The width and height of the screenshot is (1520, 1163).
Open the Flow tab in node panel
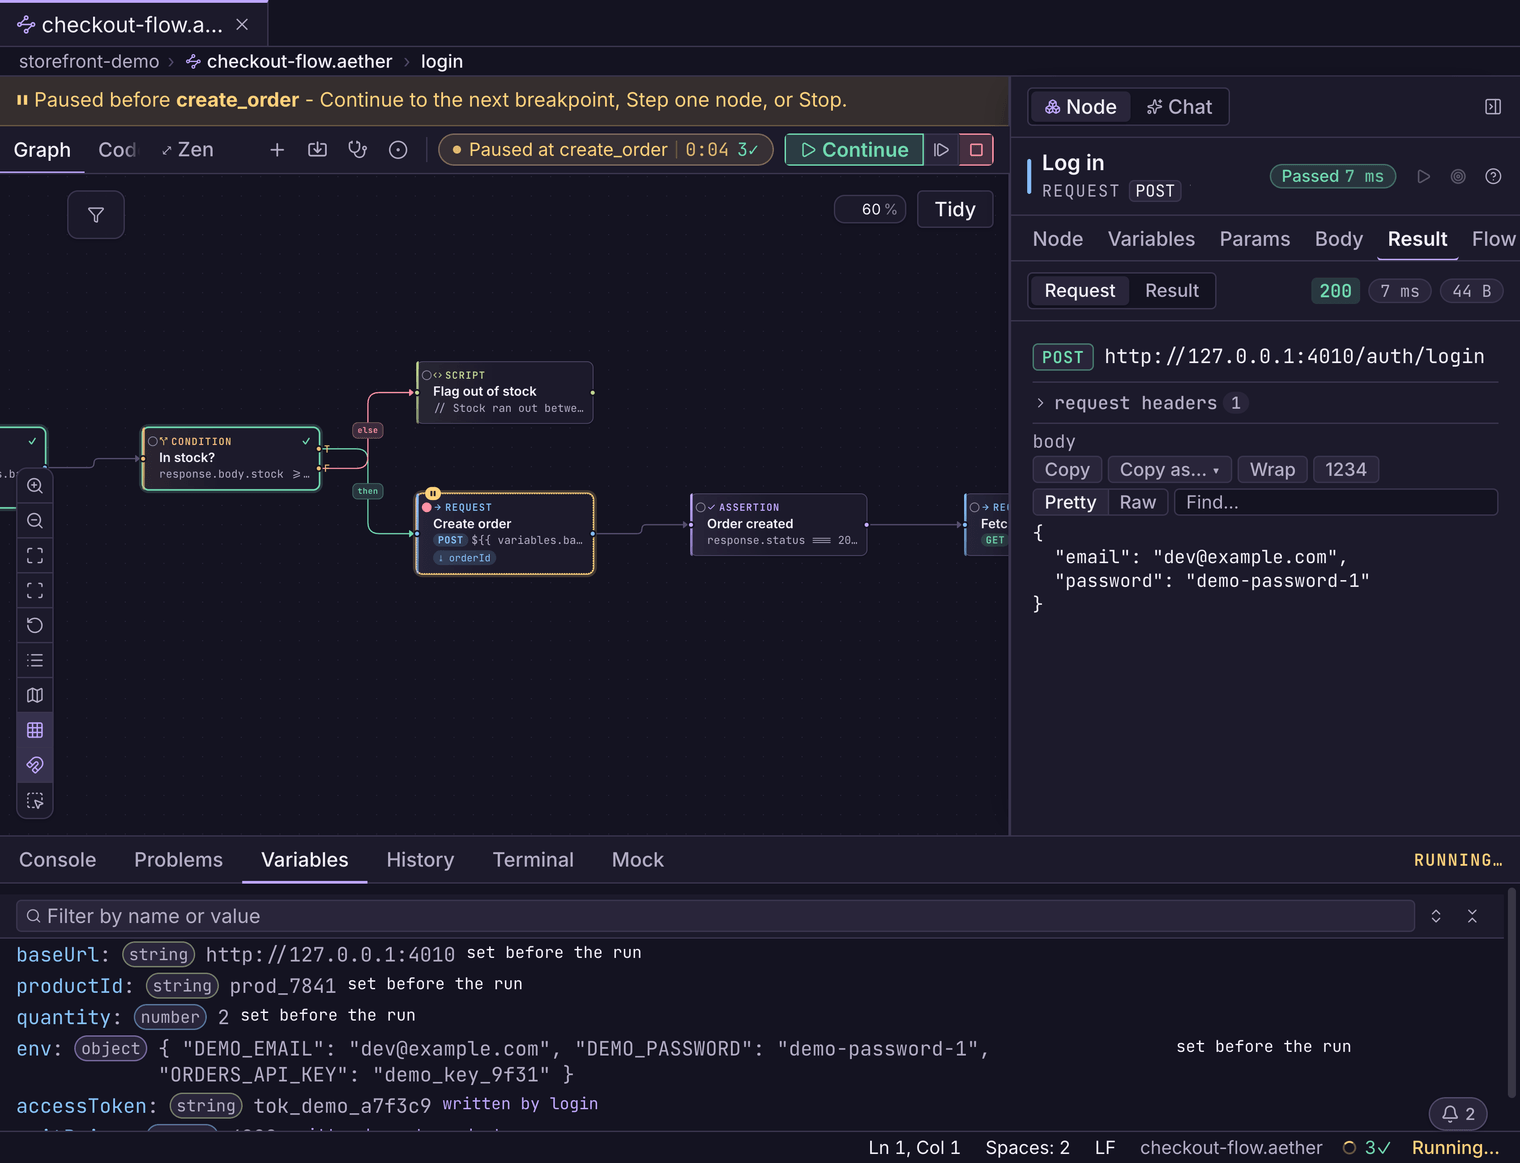tap(1493, 239)
